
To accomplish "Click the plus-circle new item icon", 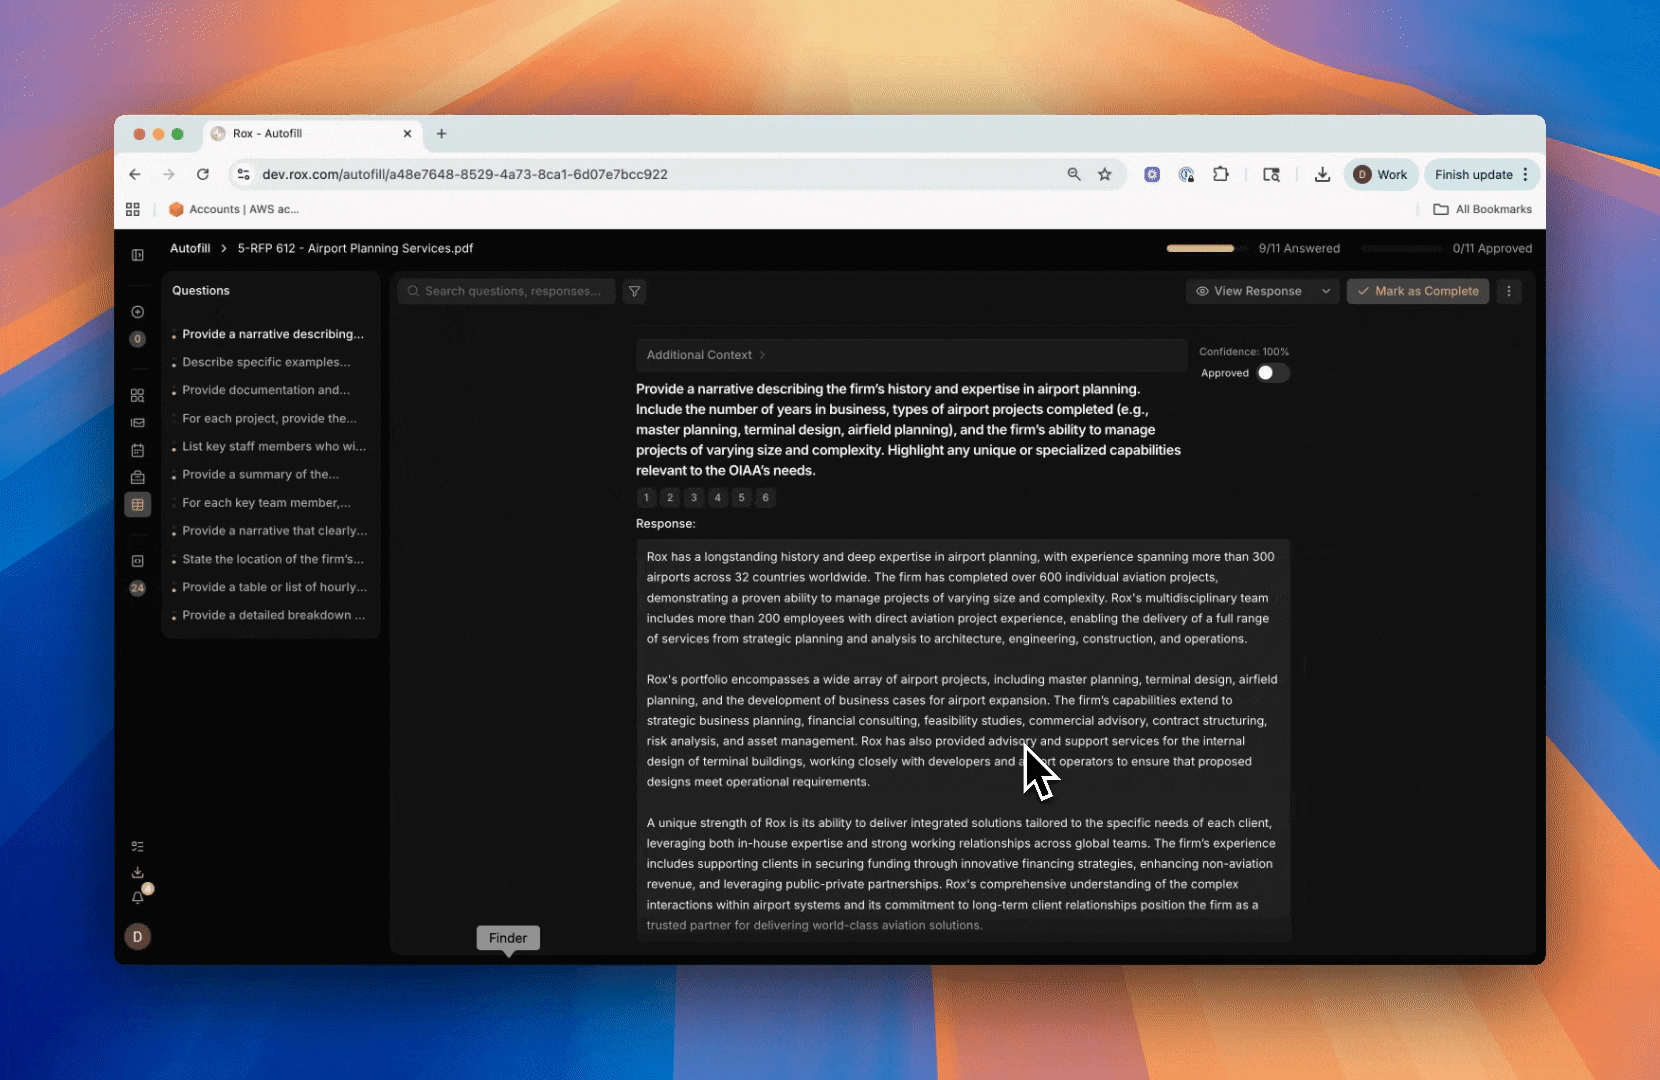I will (x=138, y=312).
